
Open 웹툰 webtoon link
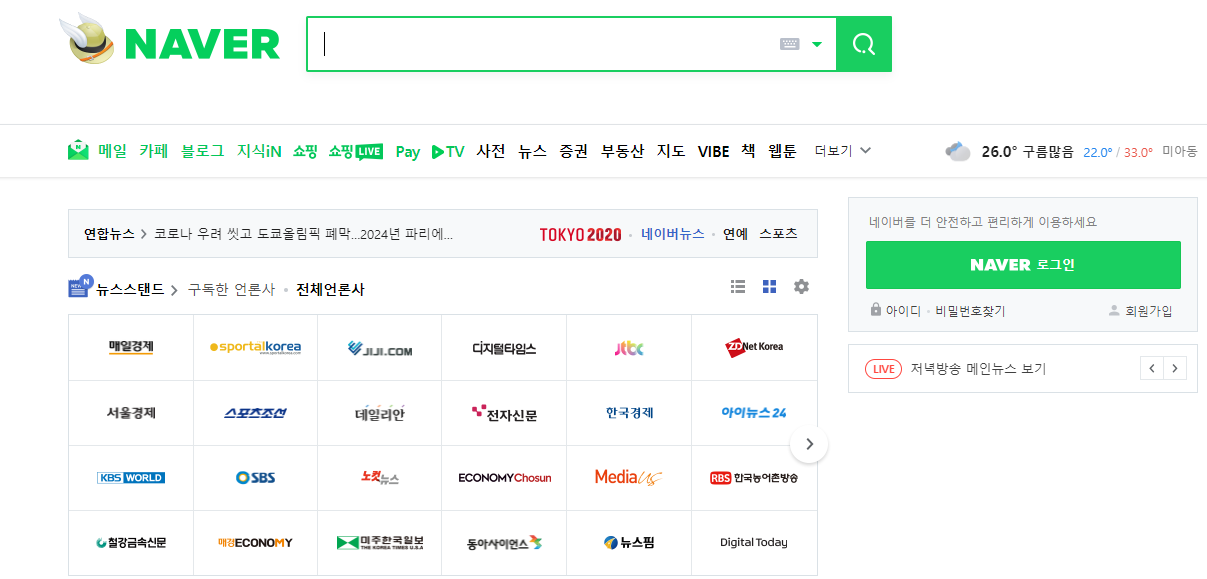click(783, 151)
